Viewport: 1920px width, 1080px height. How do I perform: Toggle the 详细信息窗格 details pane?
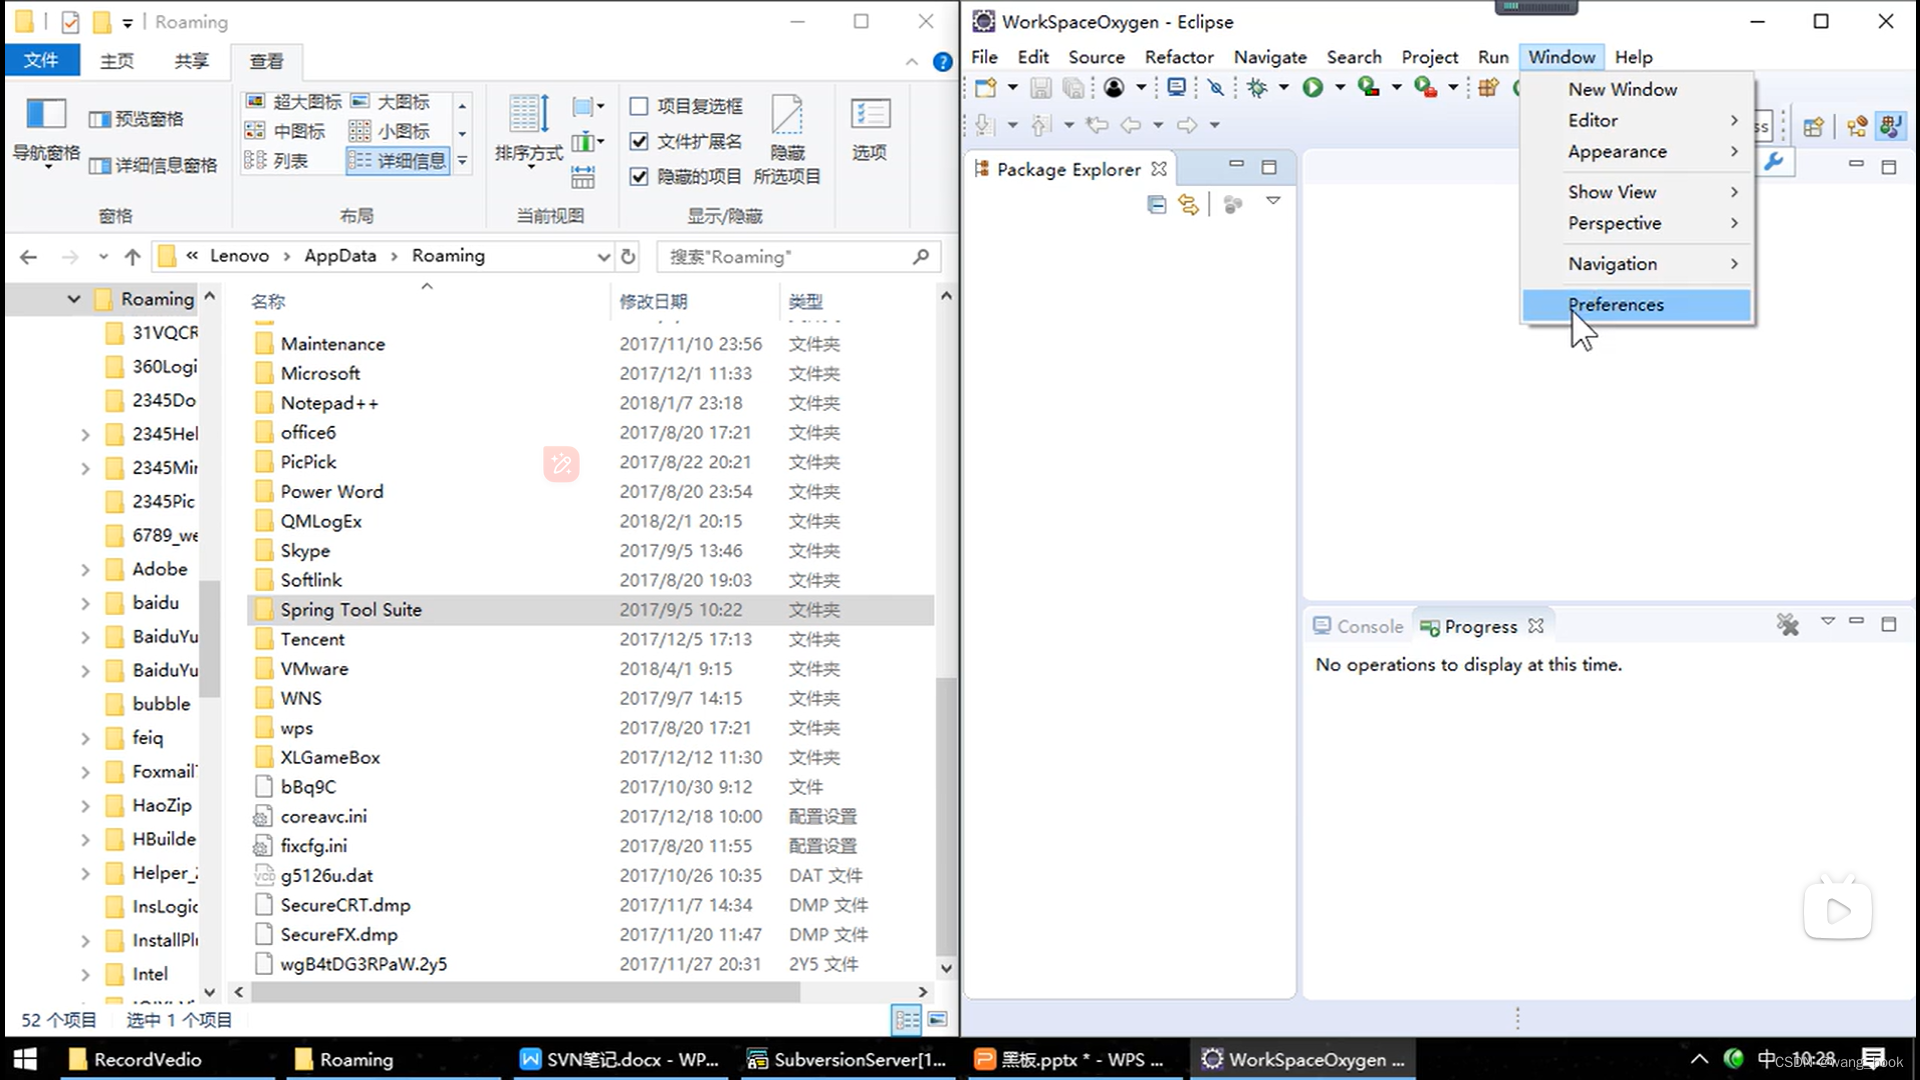click(153, 165)
